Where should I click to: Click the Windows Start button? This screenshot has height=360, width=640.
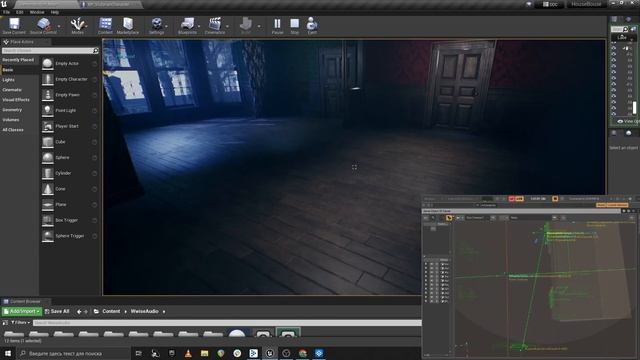tap(8, 353)
